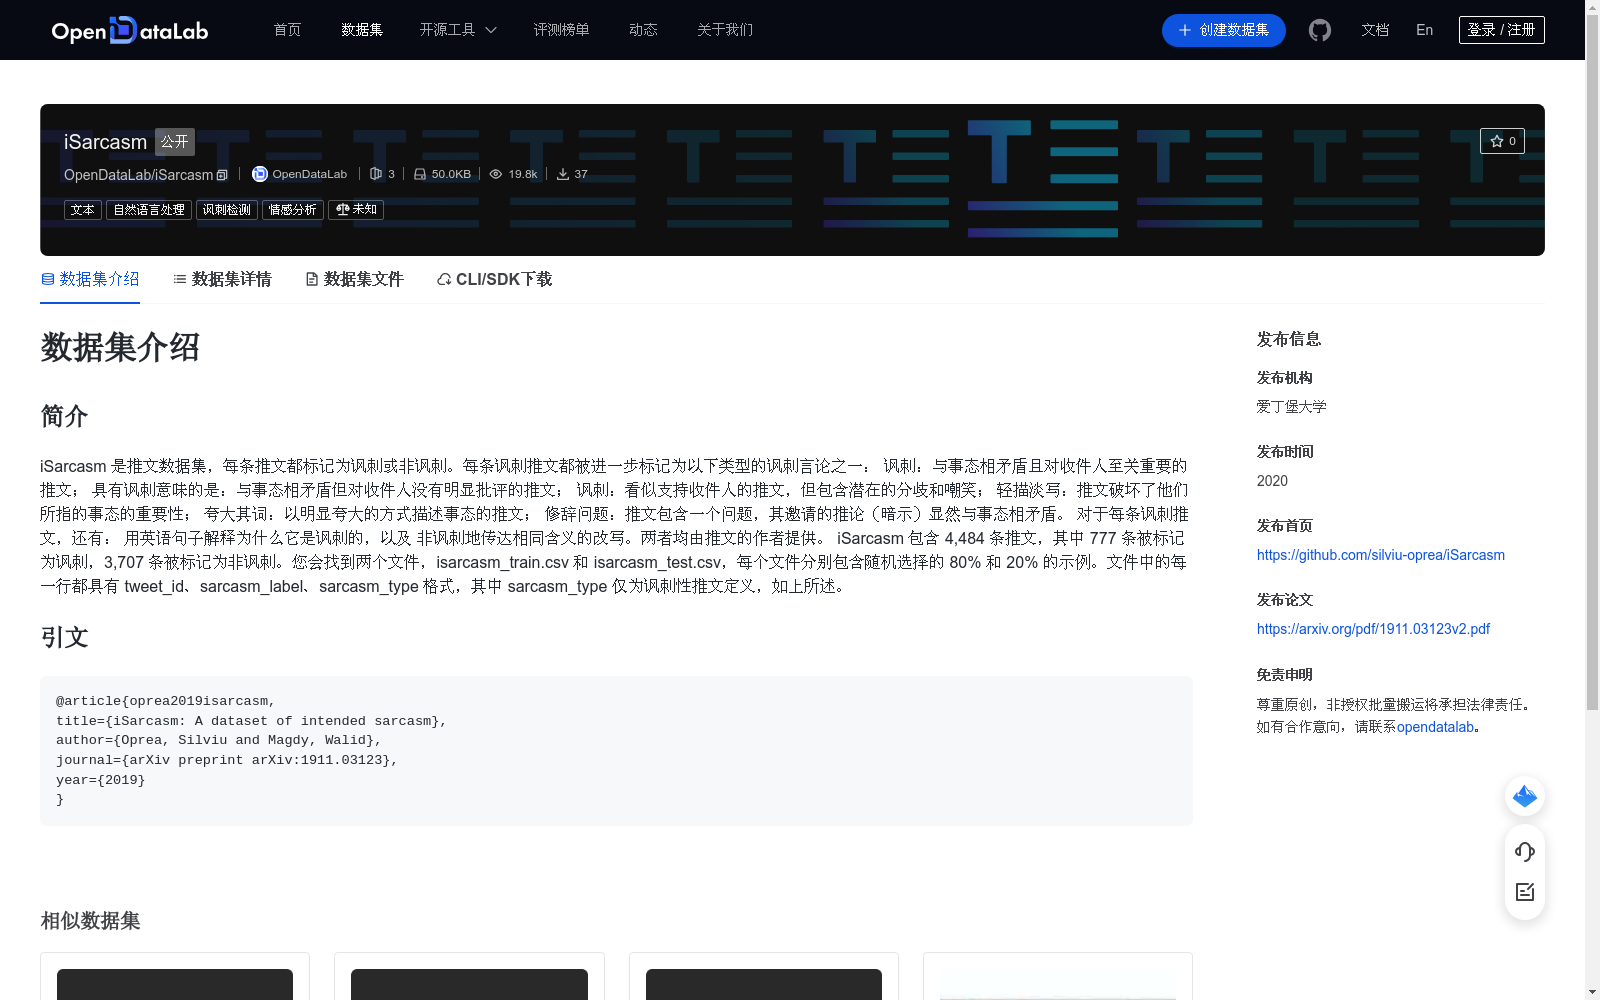Click the publisher name 爱丁堡大学
Image resolution: width=1600 pixels, height=1000 pixels.
(1291, 407)
